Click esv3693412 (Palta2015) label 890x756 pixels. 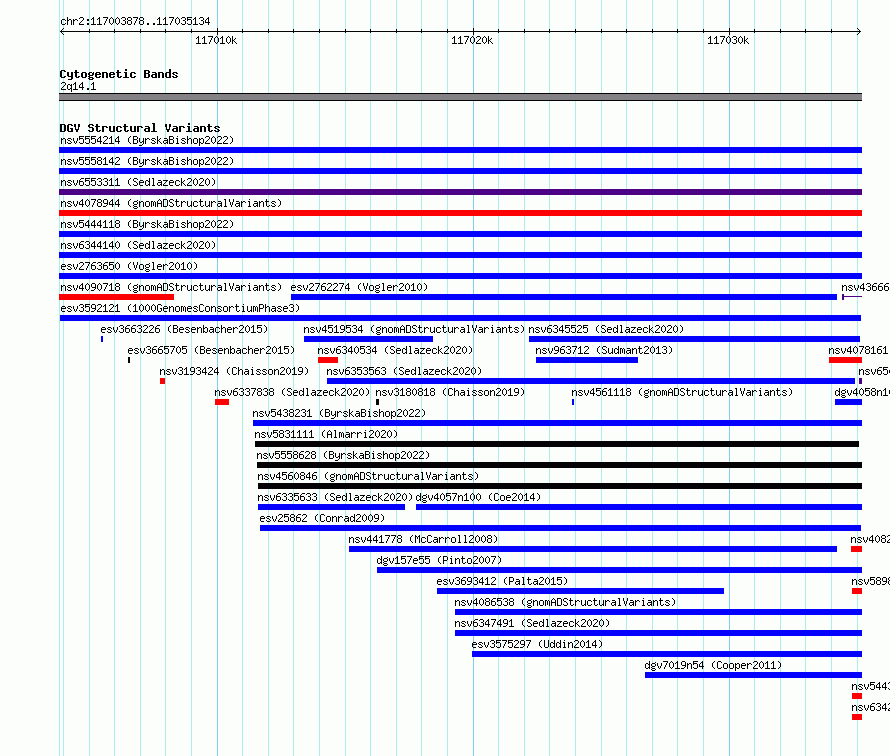pyautogui.click(x=502, y=581)
